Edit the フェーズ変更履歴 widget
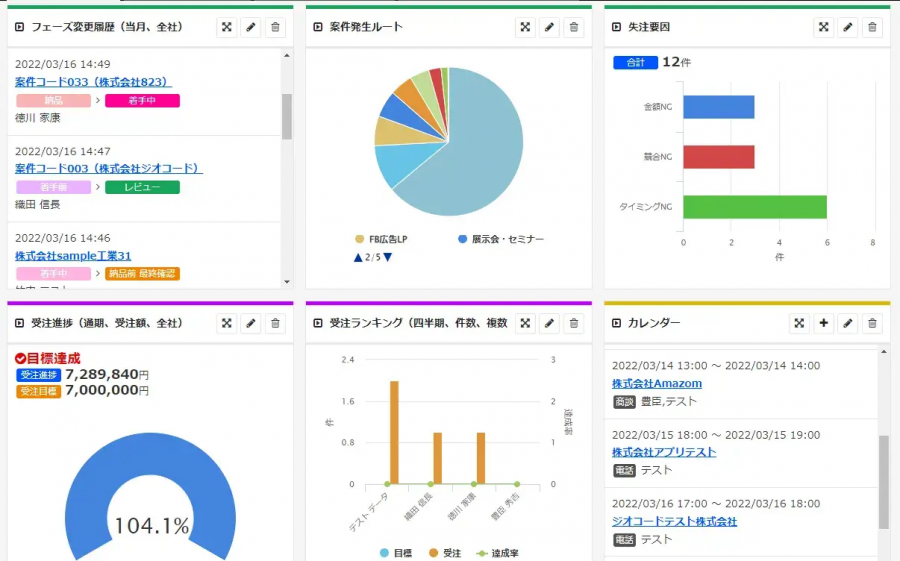The image size is (900, 561). [x=251, y=27]
